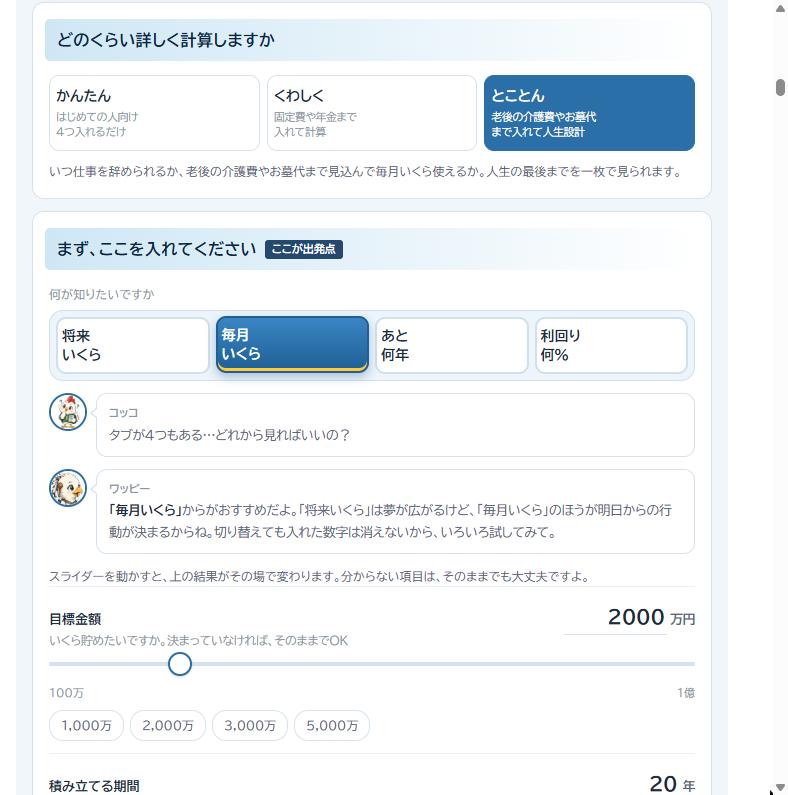788x795 pixels.
Task: Switch to the 毎月いくら tab
Action: (x=292, y=344)
